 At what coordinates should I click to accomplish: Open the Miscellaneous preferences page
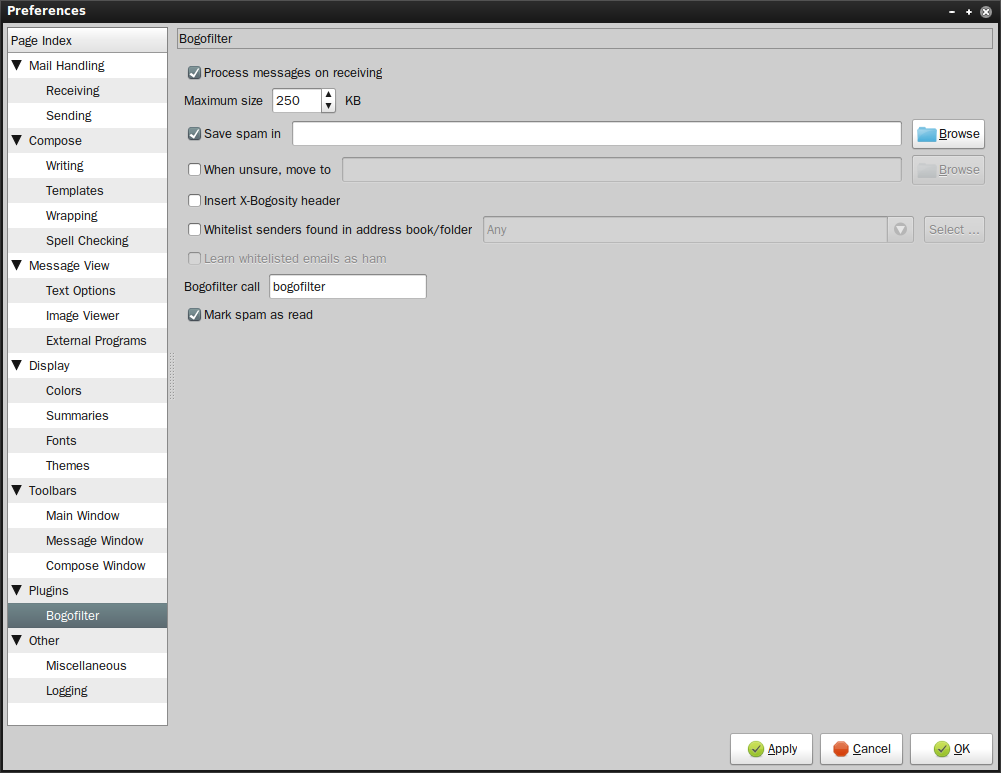click(87, 665)
